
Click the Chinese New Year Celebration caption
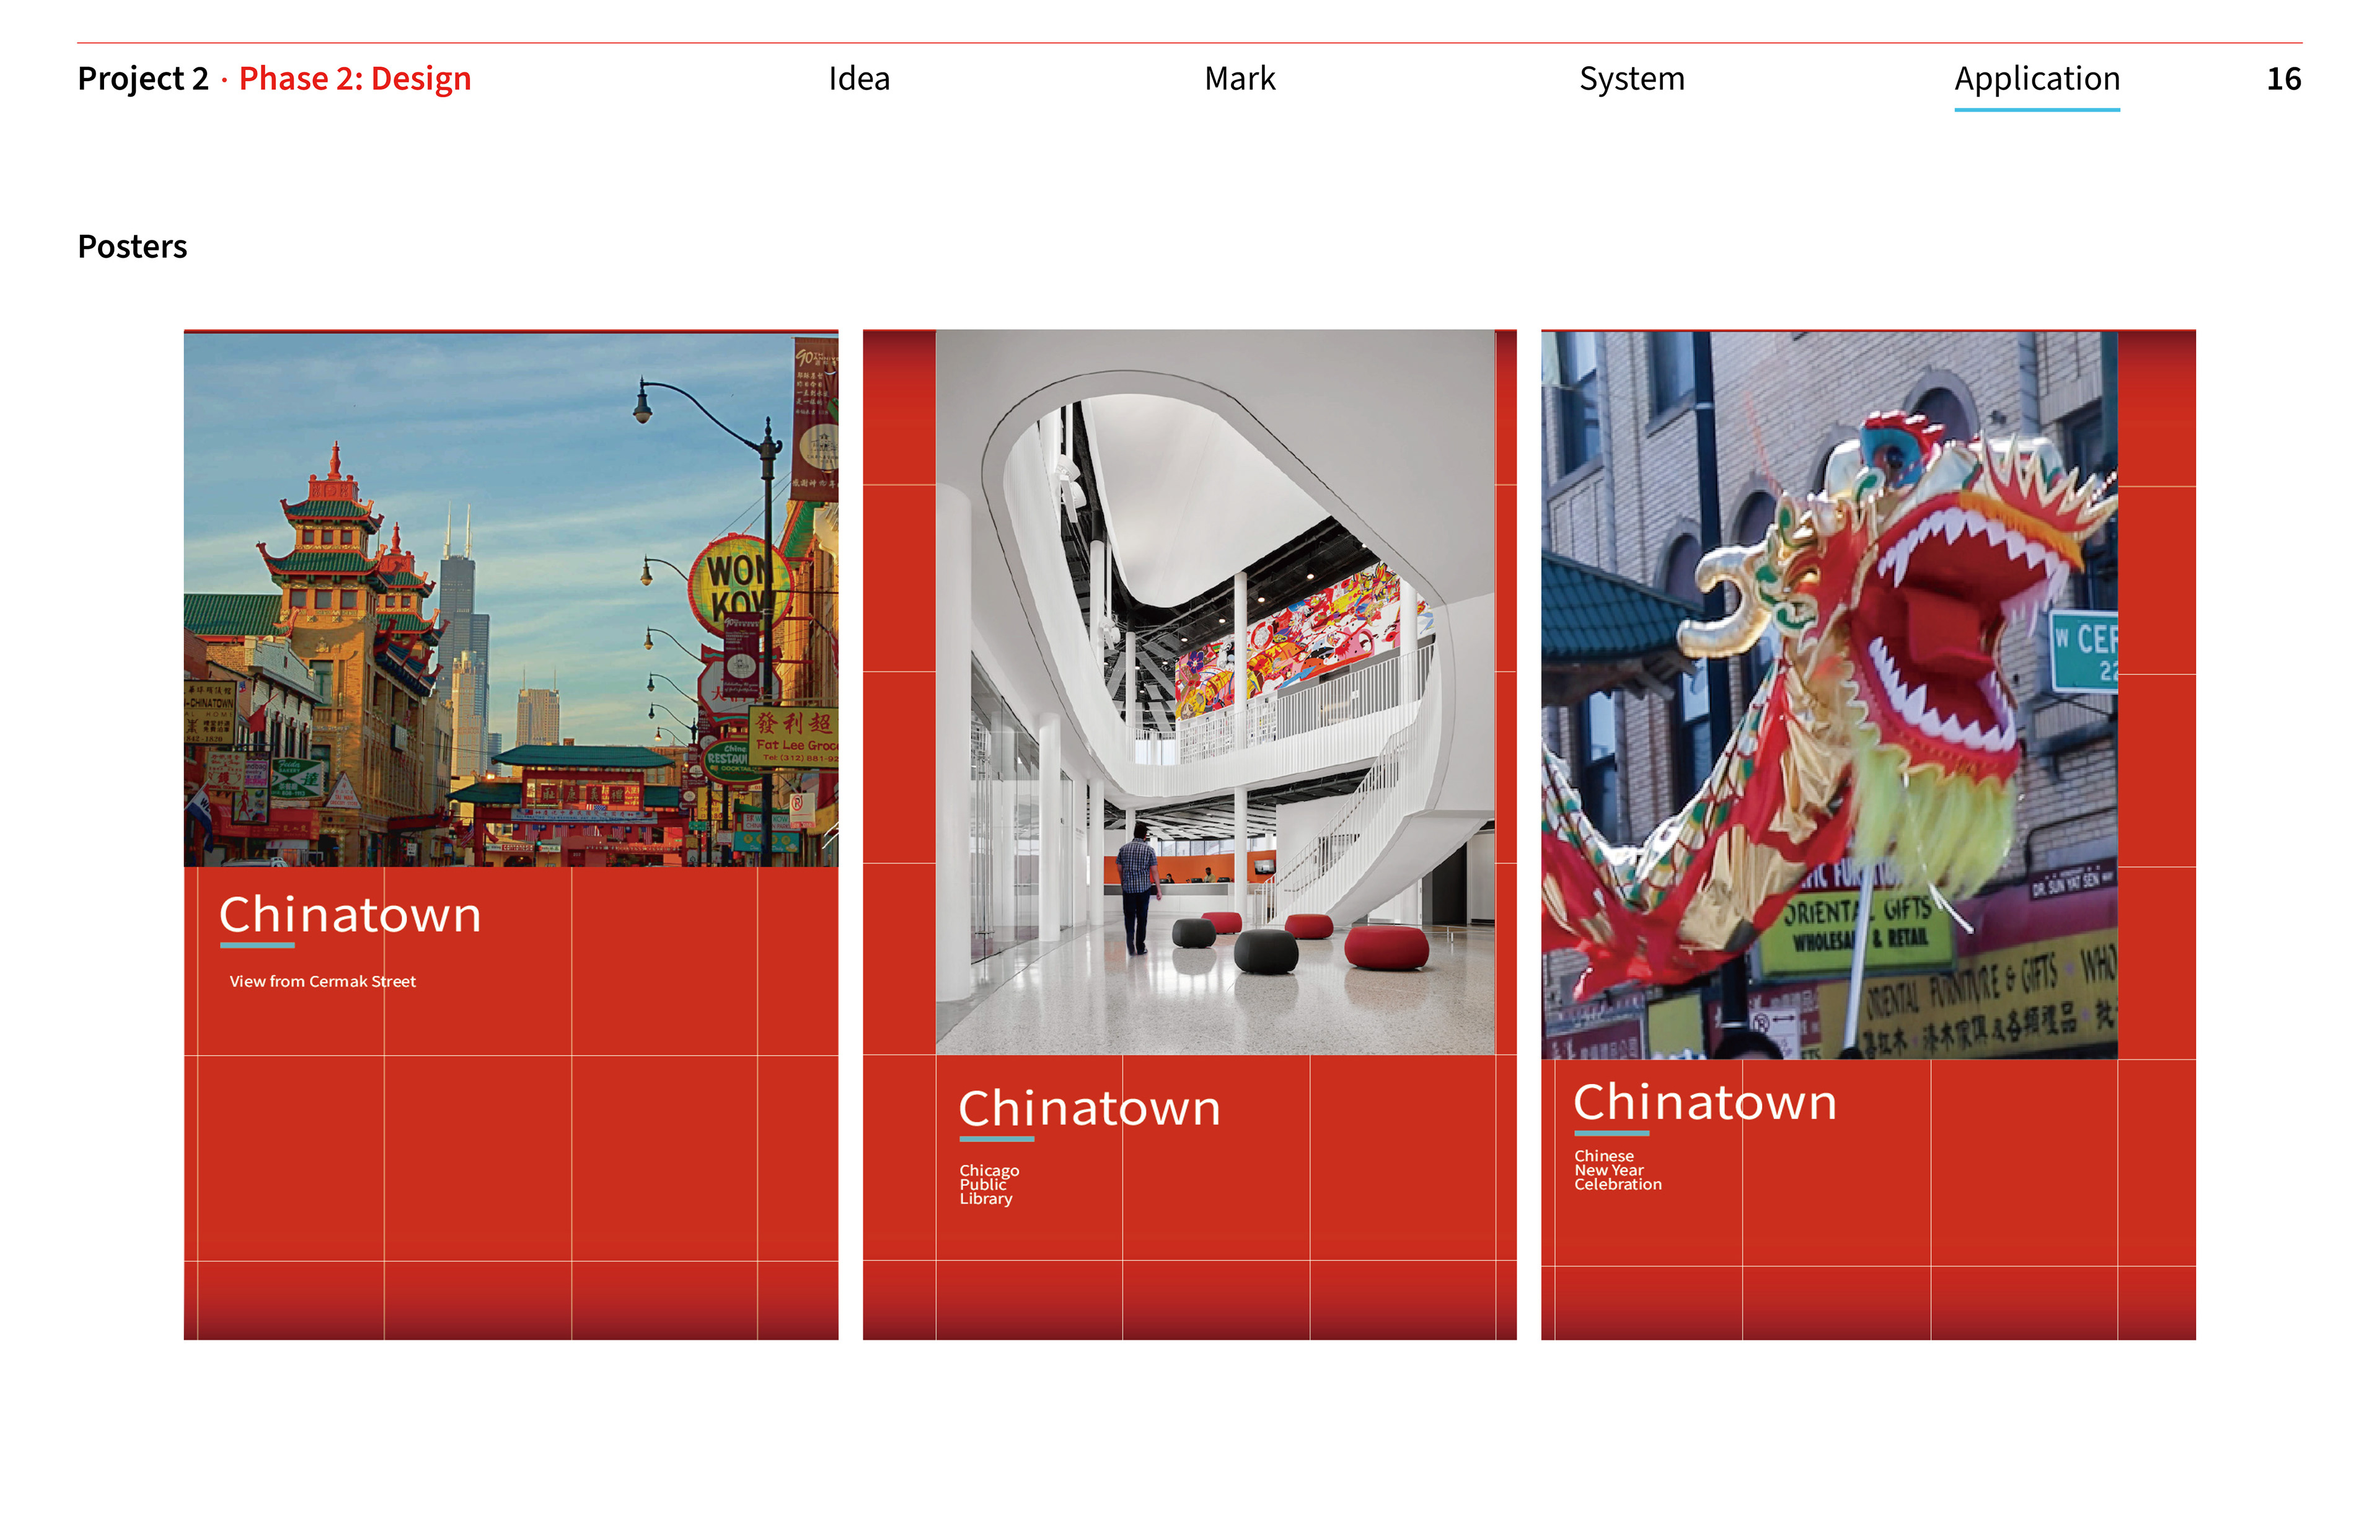pos(1618,1170)
